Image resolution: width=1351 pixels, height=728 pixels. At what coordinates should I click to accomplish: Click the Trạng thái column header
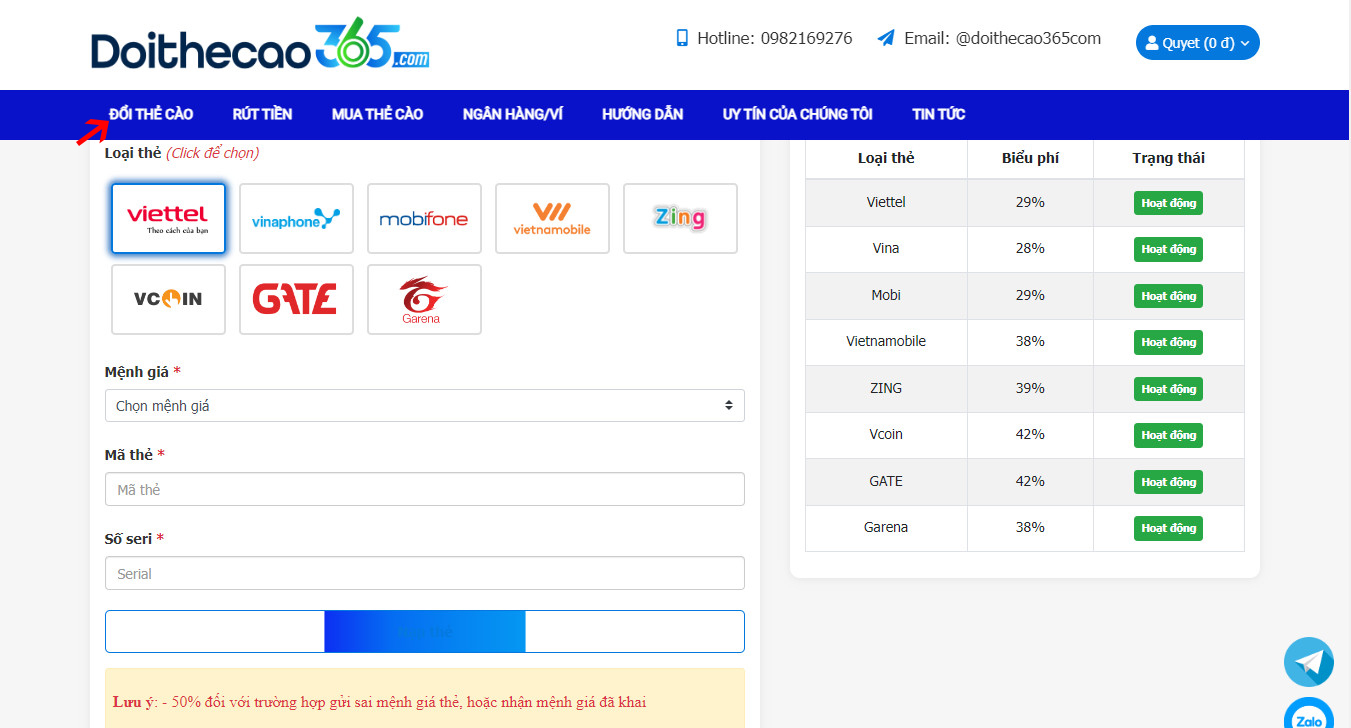pos(1168,158)
